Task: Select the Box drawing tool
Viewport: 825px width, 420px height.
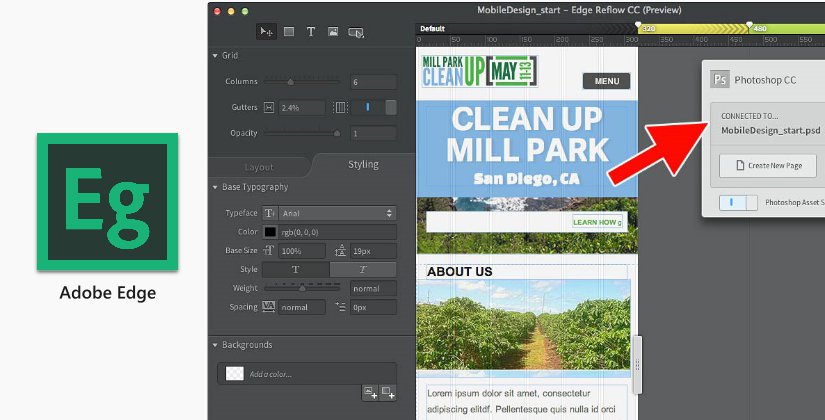Action: [x=289, y=32]
